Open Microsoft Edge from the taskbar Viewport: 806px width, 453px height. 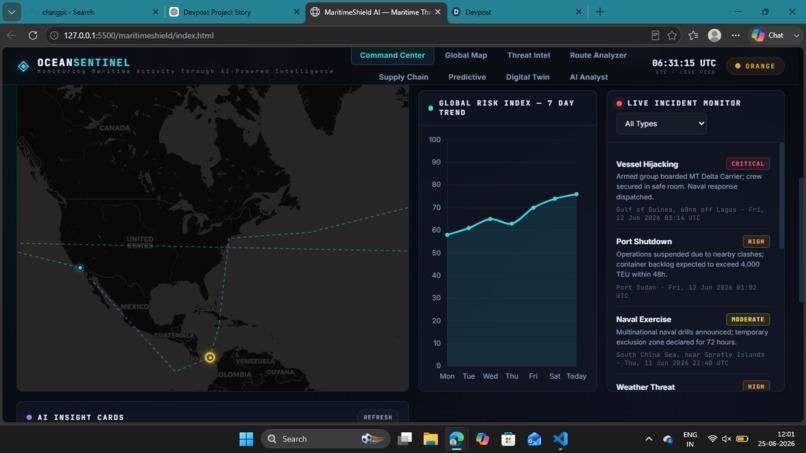(x=456, y=439)
